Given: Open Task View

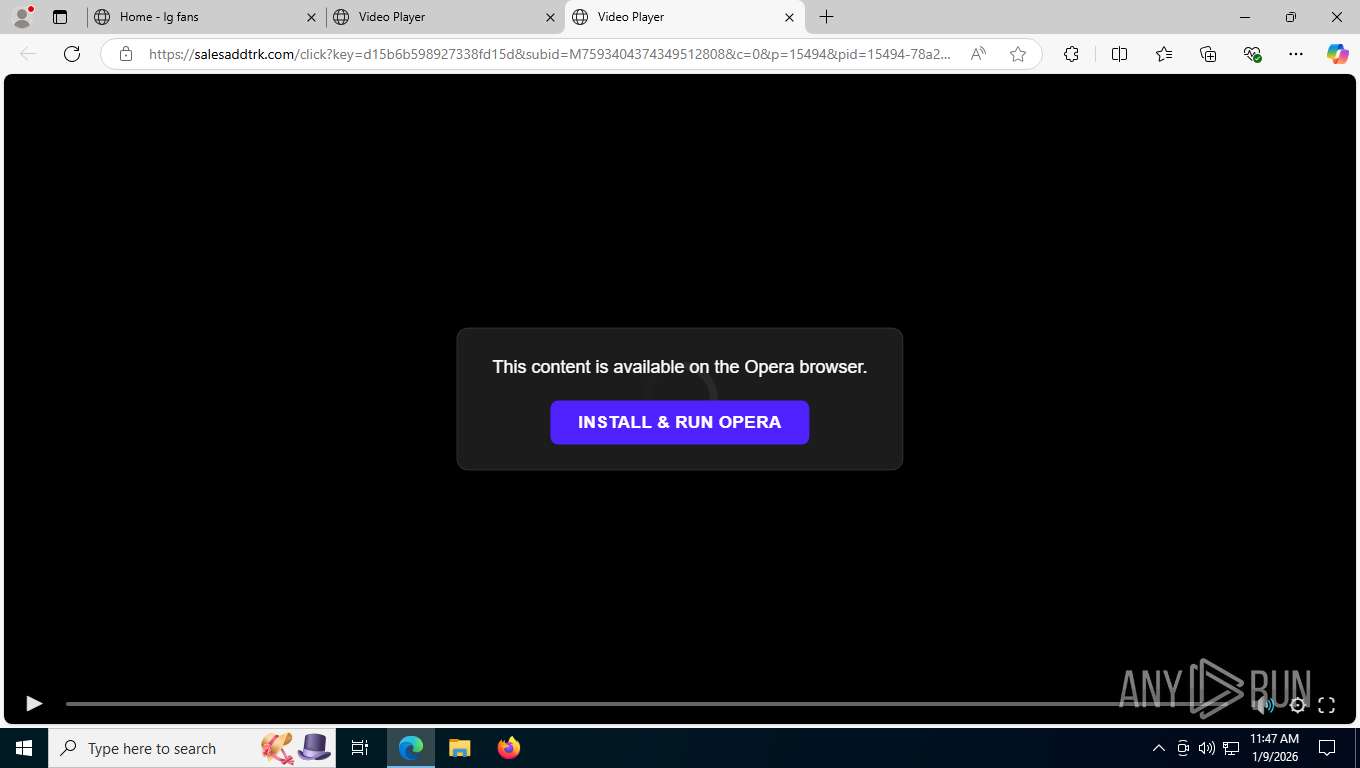Looking at the screenshot, I should click(x=360, y=748).
